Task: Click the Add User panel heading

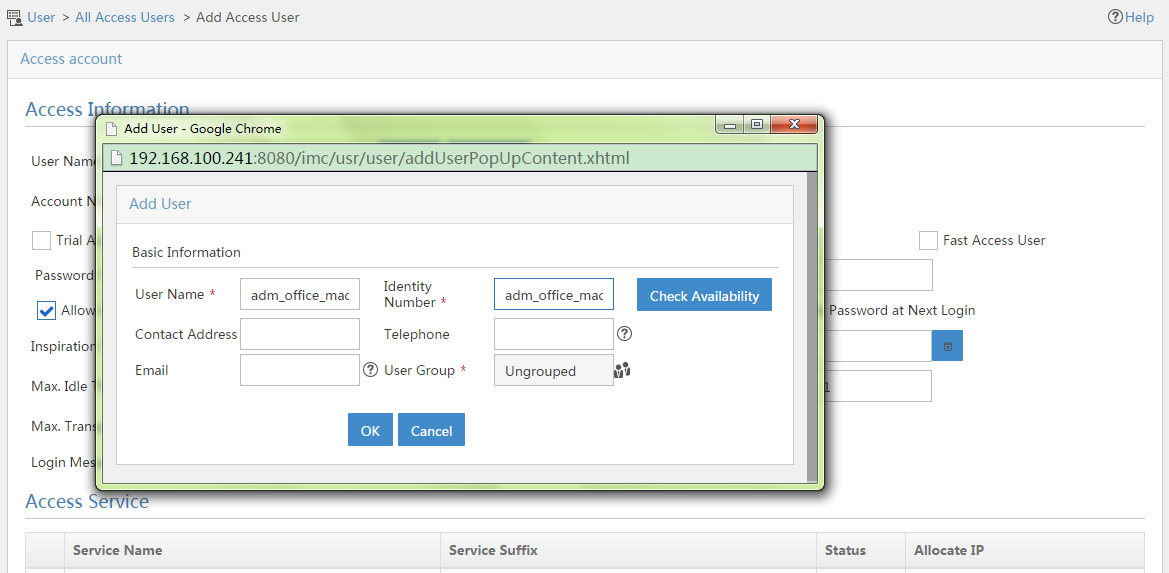Action: tap(160, 203)
